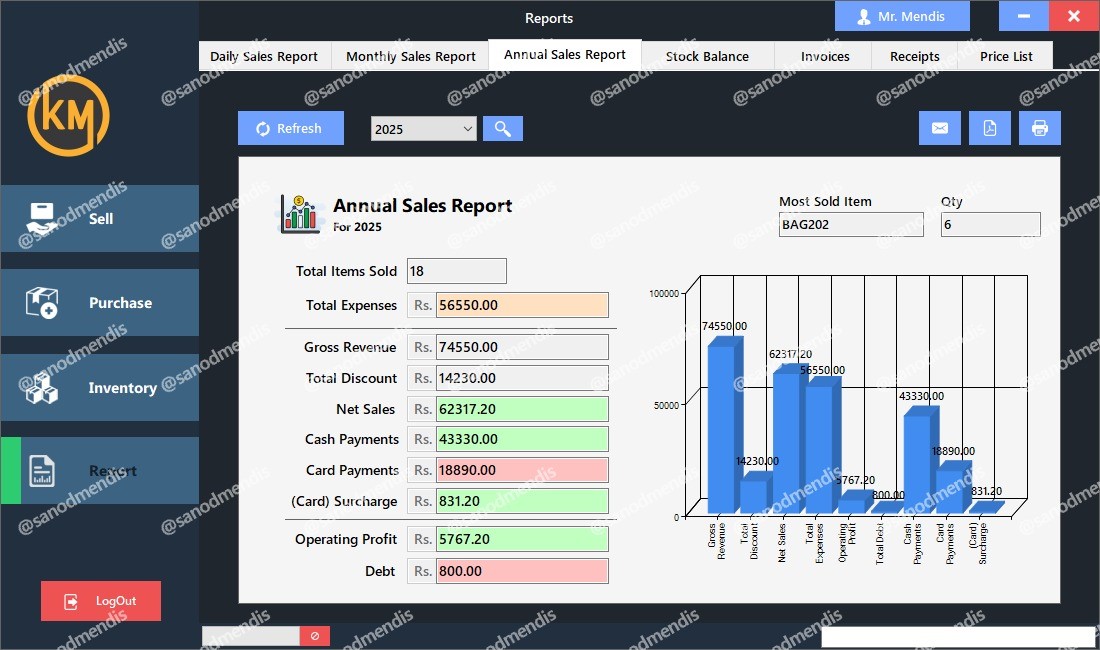Open the Purchase section

(x=100, y=302)
